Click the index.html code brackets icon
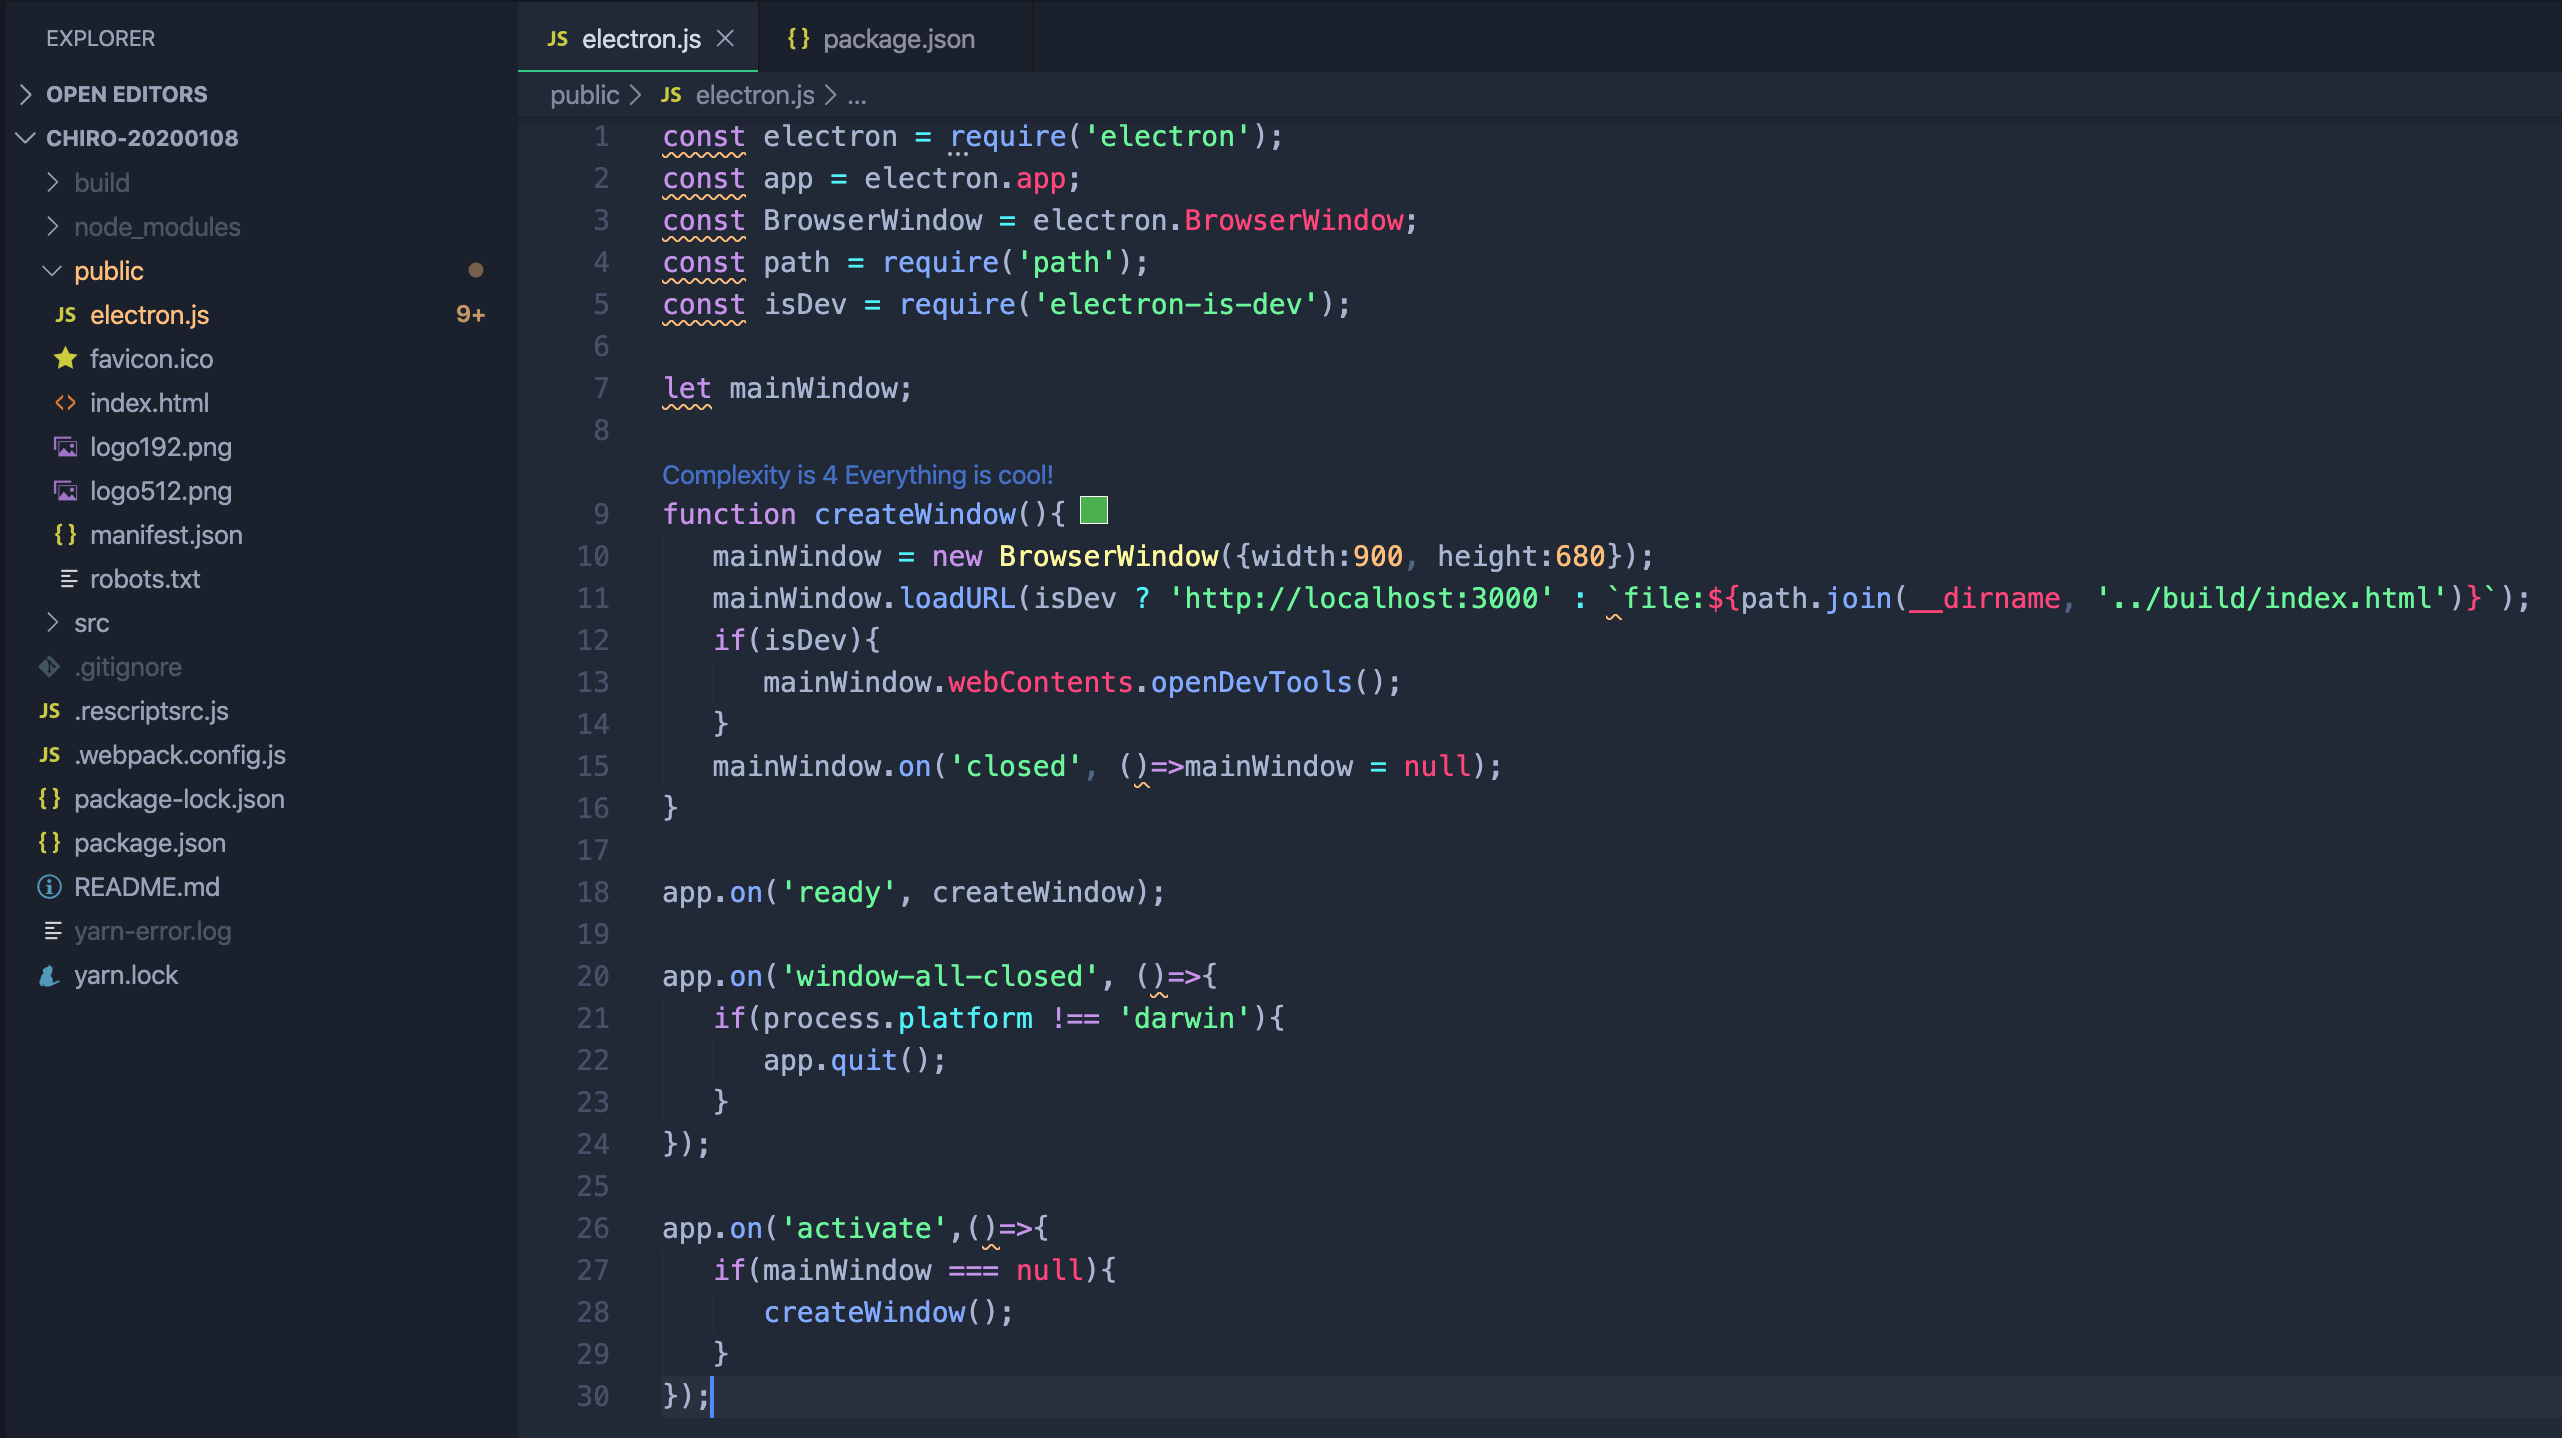Screen dimensions: 2562x1438 tap(66, 402)
